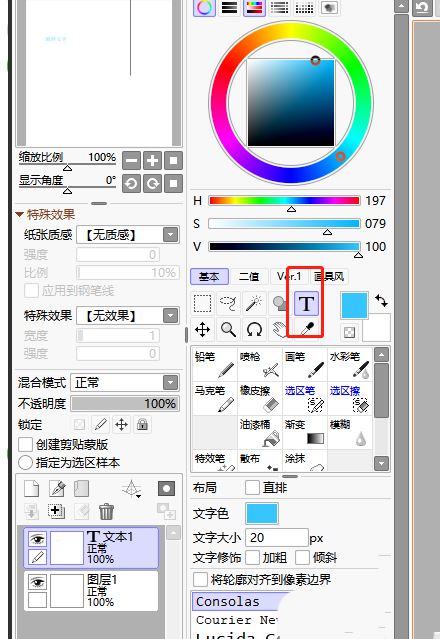Image resolution: width=440 pixels, height=639 pixels.
Task: Select the zoom magnifier tool
Action: (x=228, y=329)
